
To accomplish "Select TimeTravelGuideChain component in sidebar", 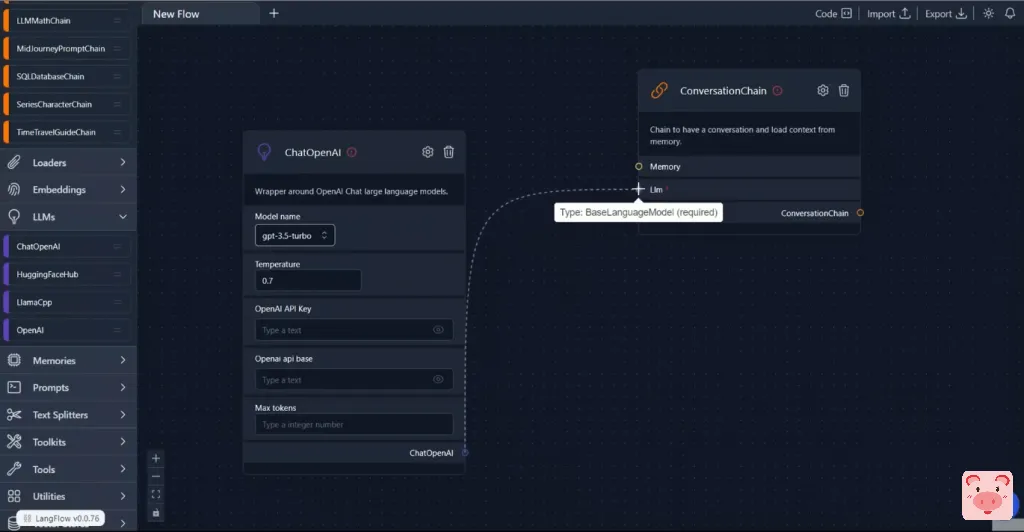I will click(67, 132).
